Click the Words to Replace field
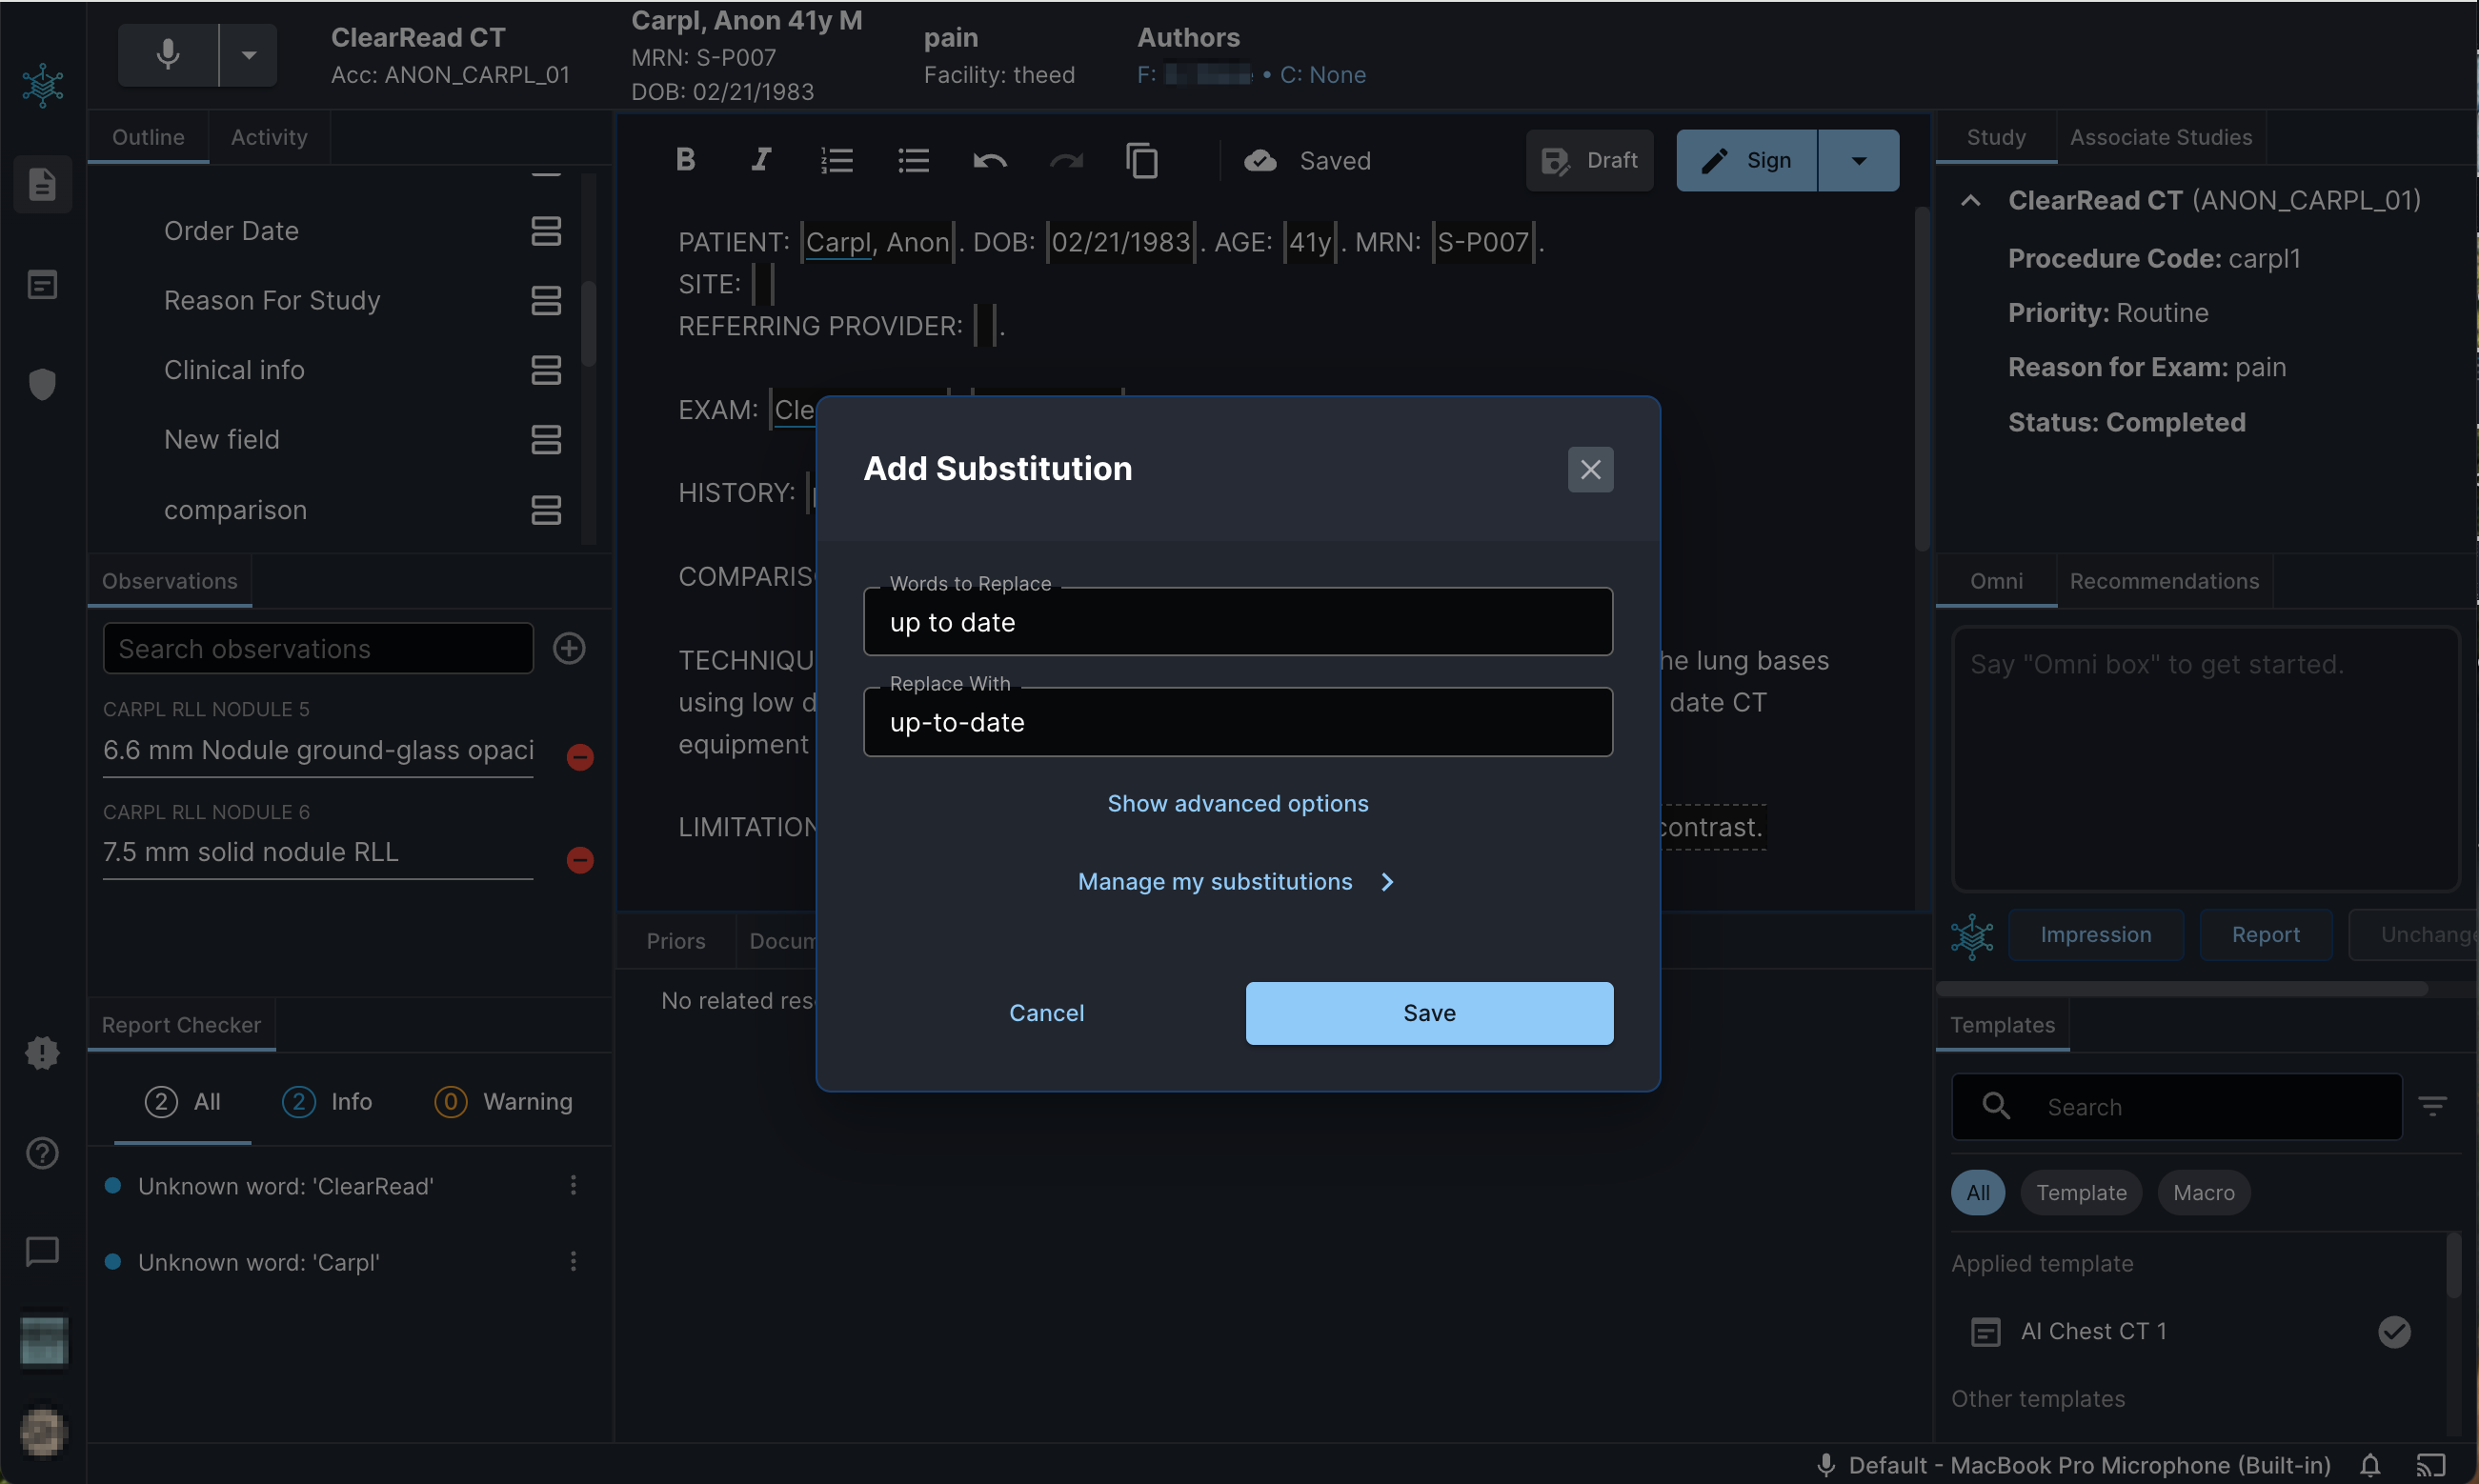 click(x=1238, y=622)
